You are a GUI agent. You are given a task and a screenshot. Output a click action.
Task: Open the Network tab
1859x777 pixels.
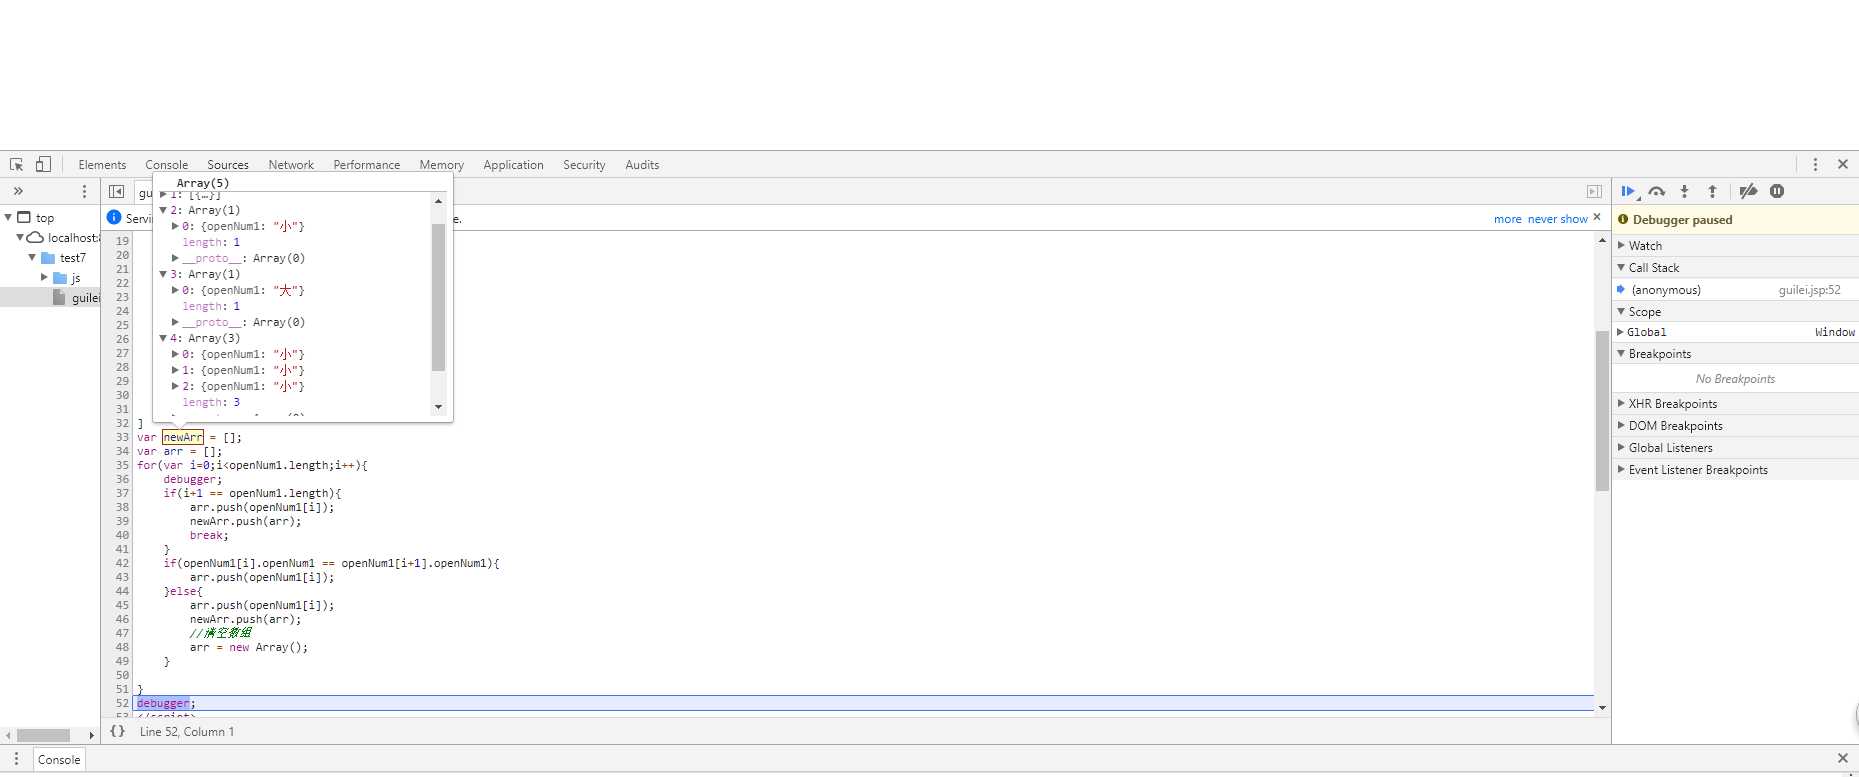point(291,165)
